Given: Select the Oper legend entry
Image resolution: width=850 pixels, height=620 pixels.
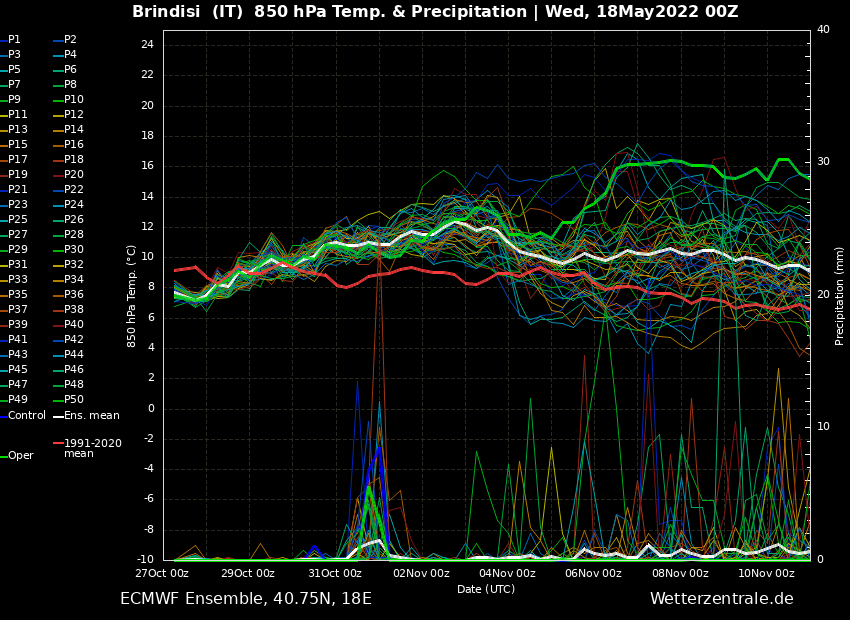Looking at the screenshot, I should pyautogui.click(x=20, y=456).
